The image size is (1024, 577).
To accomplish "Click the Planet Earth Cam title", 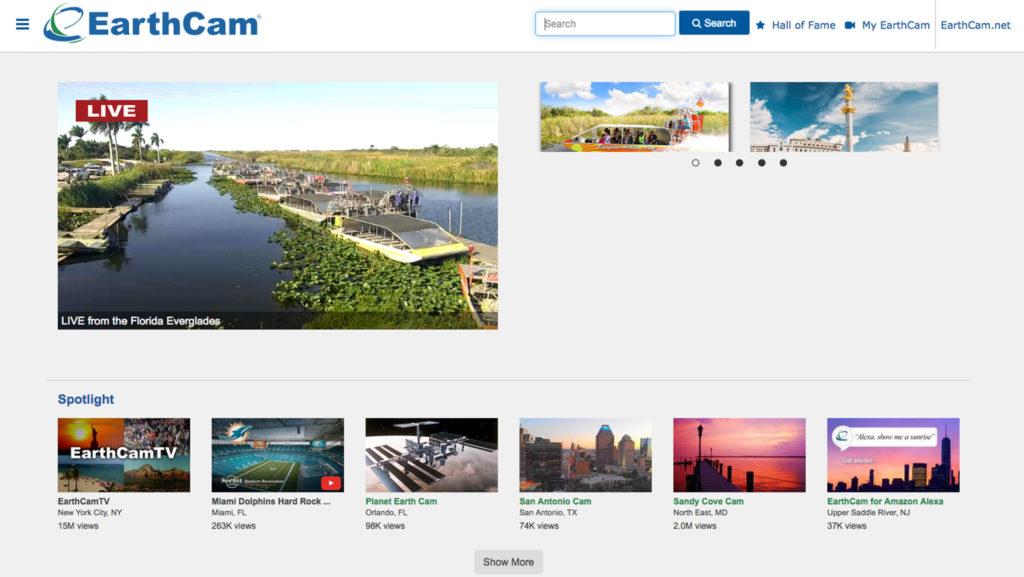I will 401,501.
